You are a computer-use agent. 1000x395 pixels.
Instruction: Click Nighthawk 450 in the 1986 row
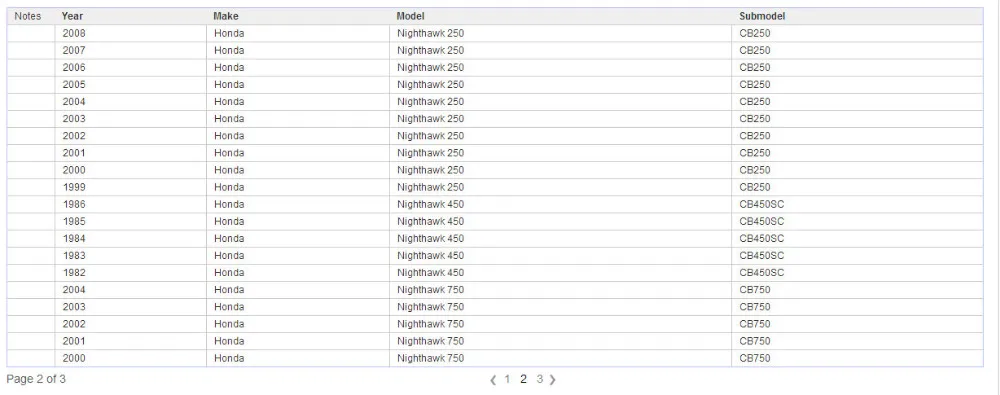click(430, 204)
